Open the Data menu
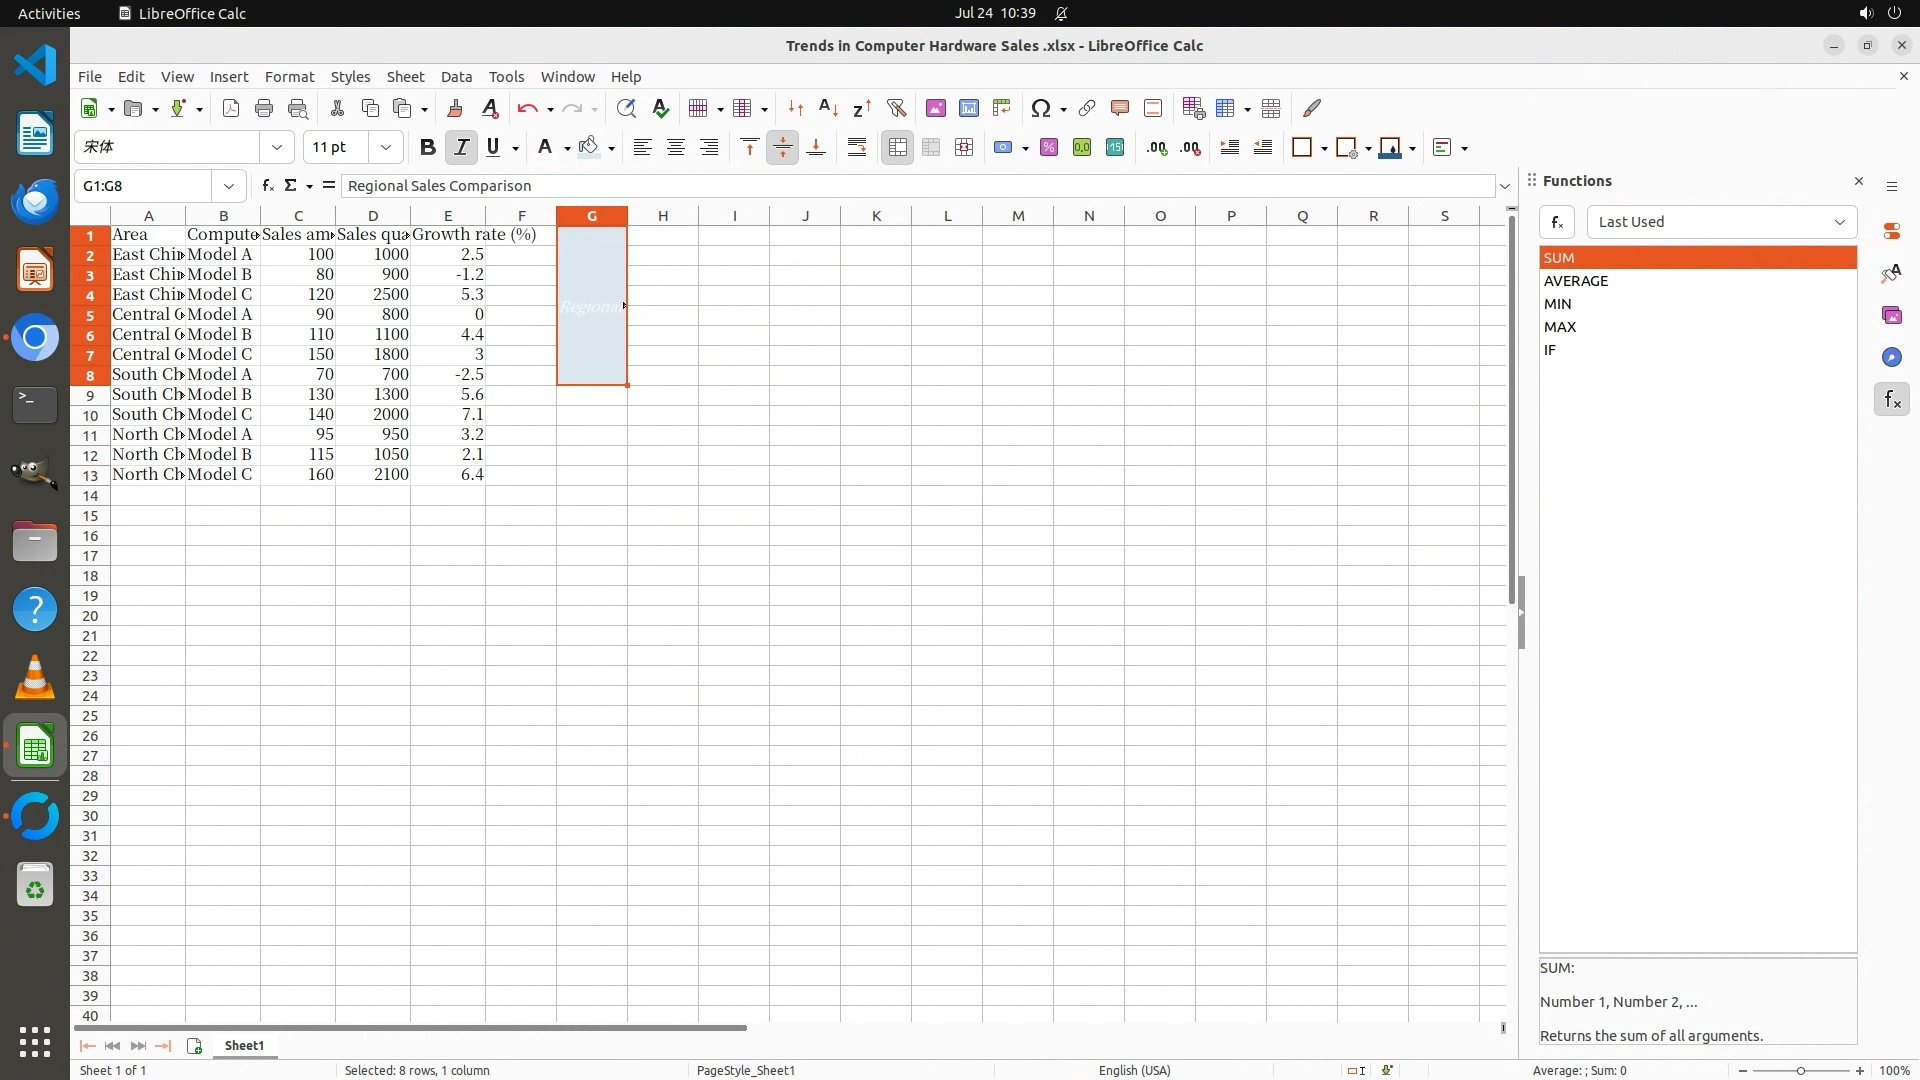The height and width of the screenshot is (1080, 1920). 456,76
